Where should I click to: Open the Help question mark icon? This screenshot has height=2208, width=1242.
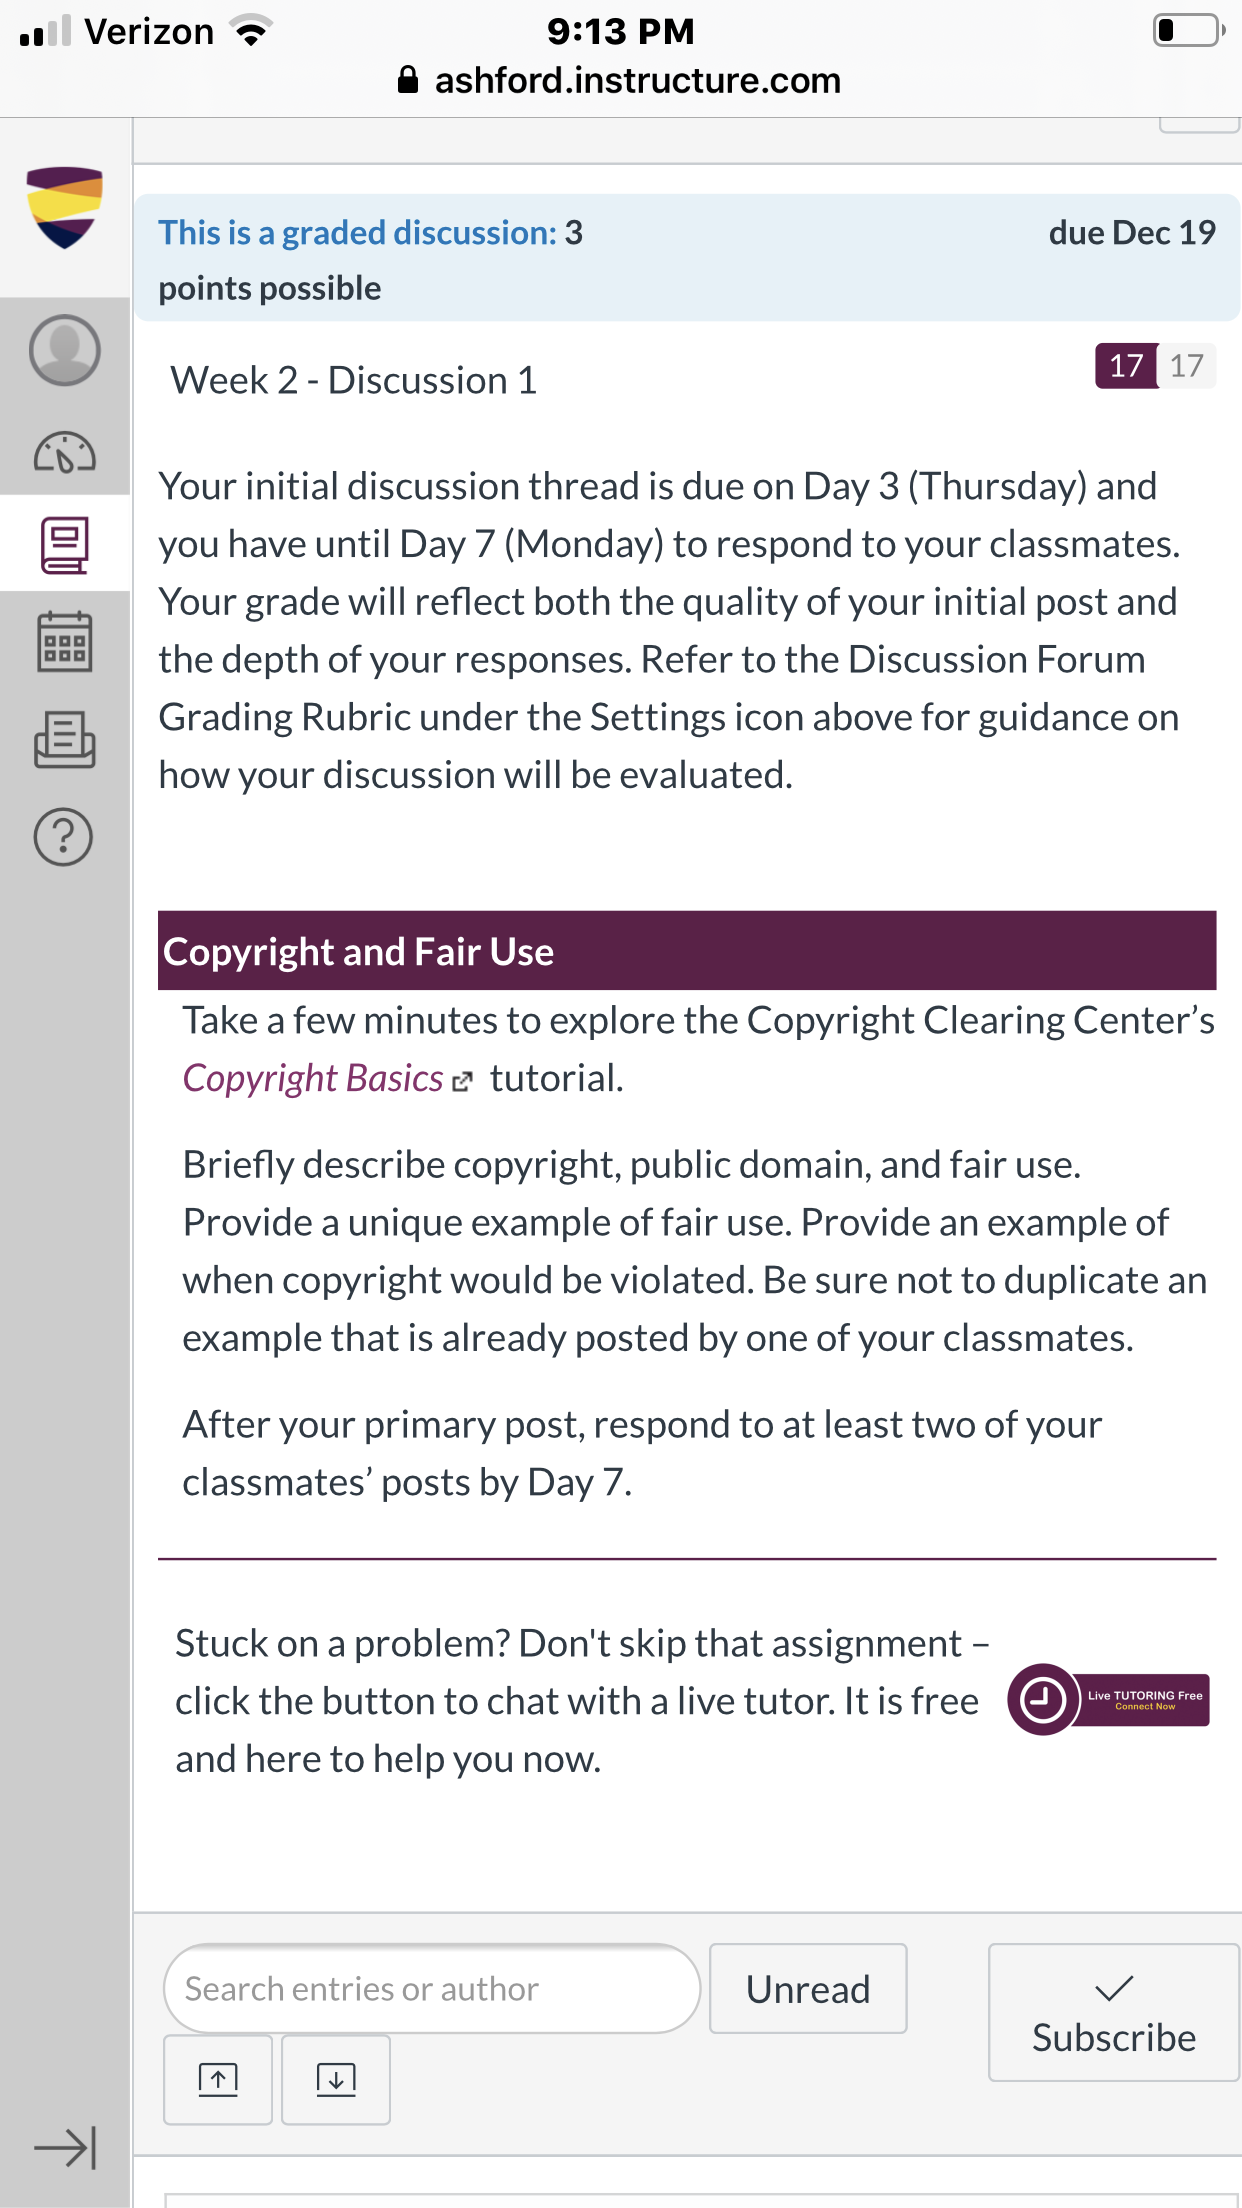pyautogui.click(x=64, y=836)
